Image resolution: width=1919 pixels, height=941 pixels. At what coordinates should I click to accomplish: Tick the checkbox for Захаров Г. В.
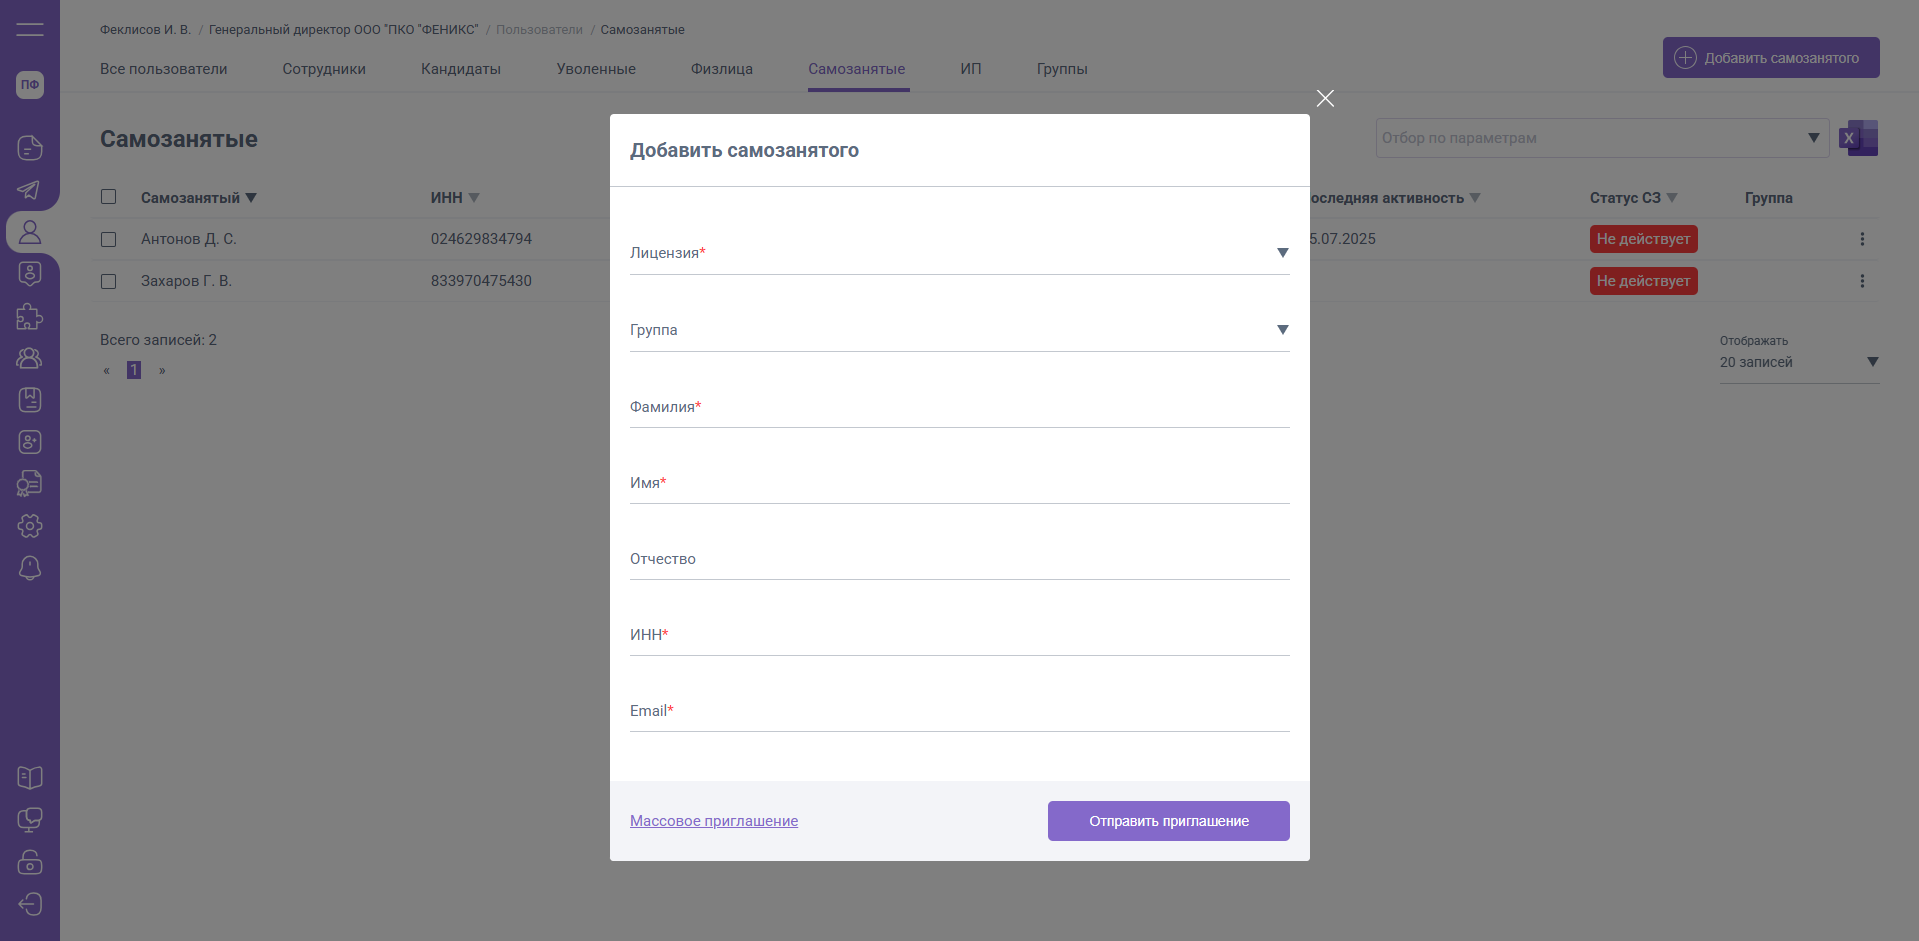click(109, 282)
